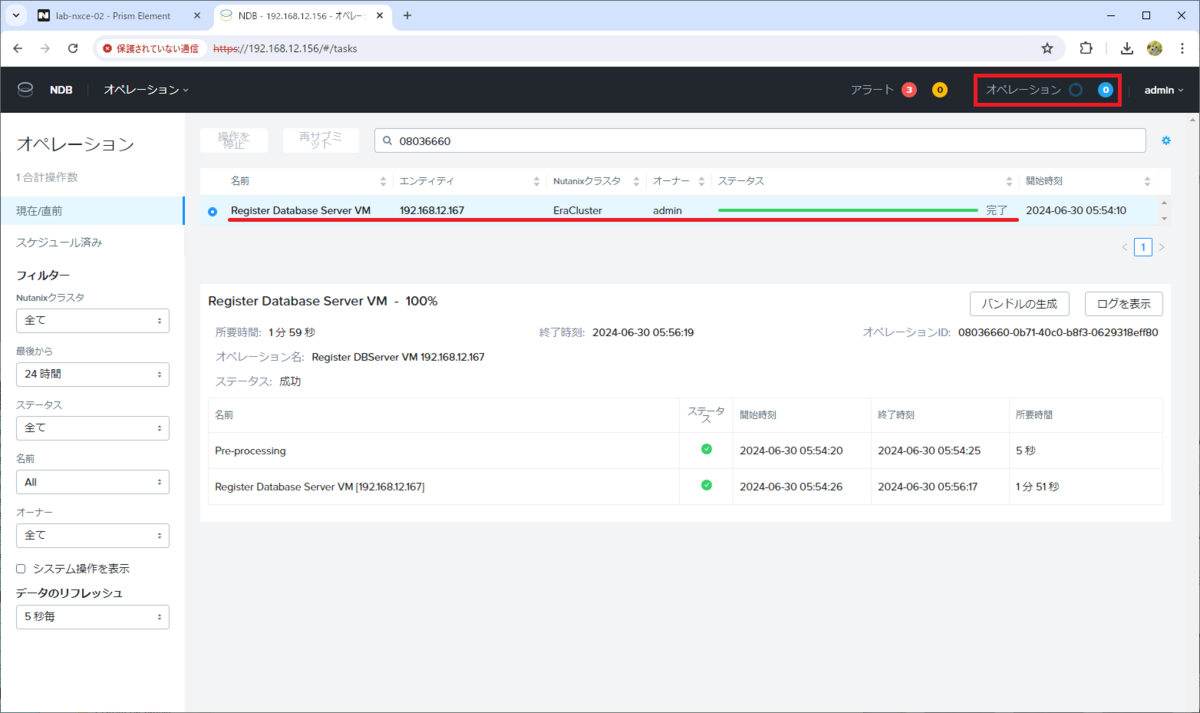
Task: Sort by エンティティ column arrows
Action: tap(537, 181)
